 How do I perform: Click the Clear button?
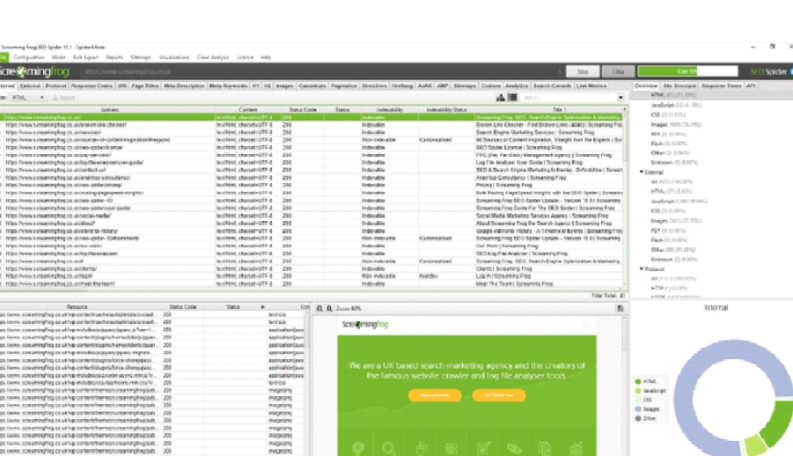point(618,71)
